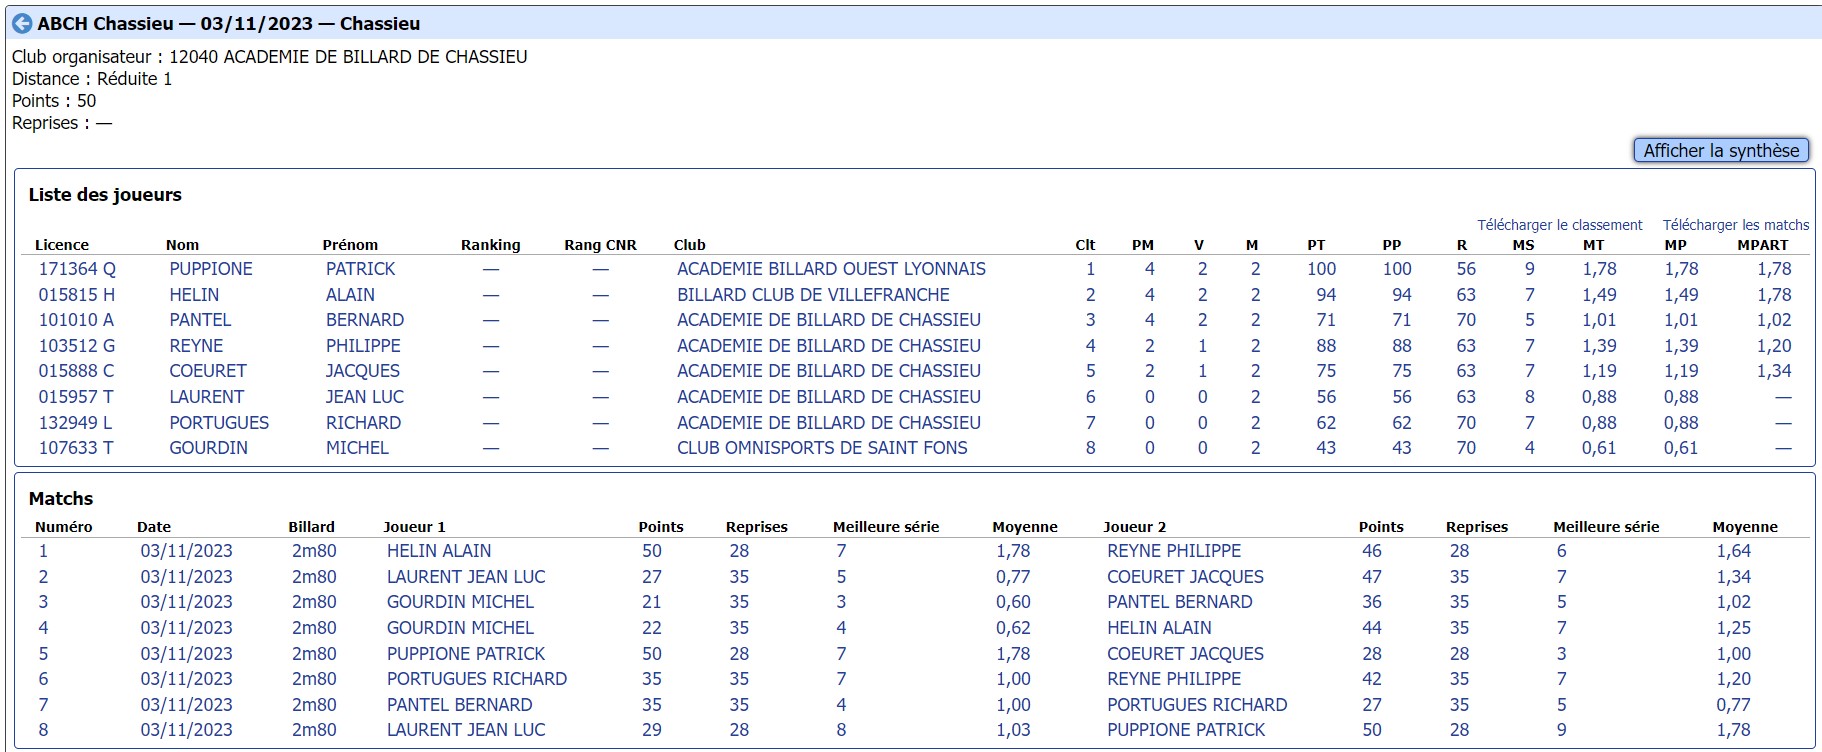
Task: Click the Numéro column header
Action: coord(63,527)
